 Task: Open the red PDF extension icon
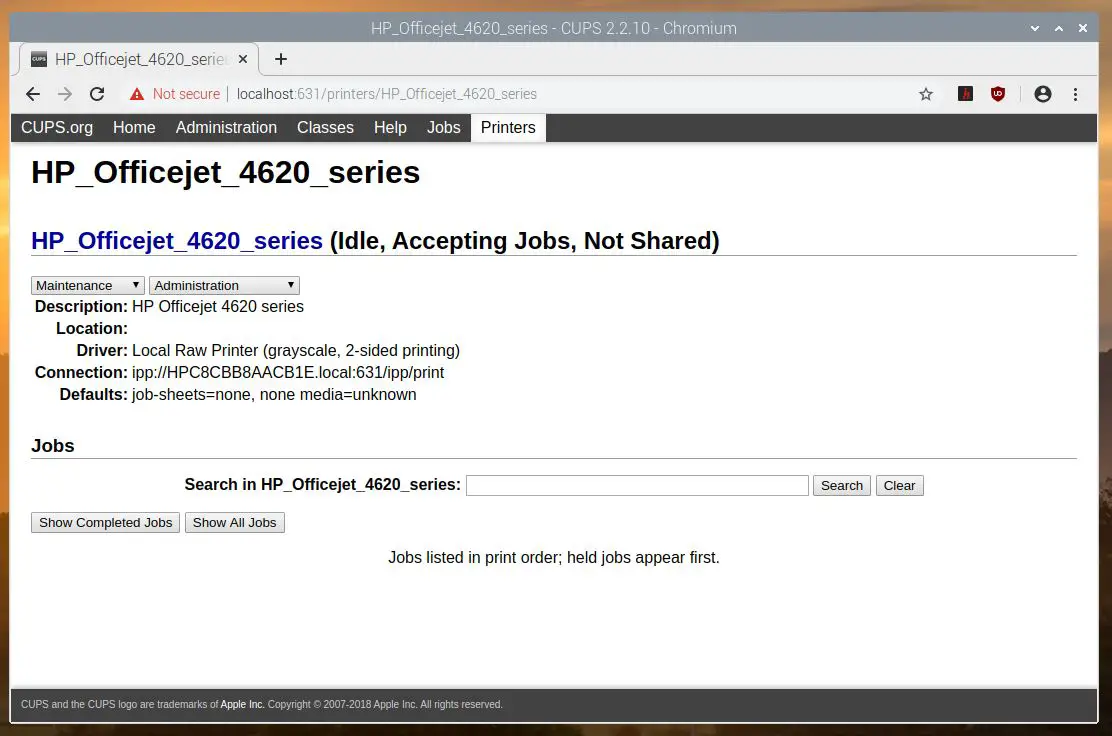click(x=965, y=94)
